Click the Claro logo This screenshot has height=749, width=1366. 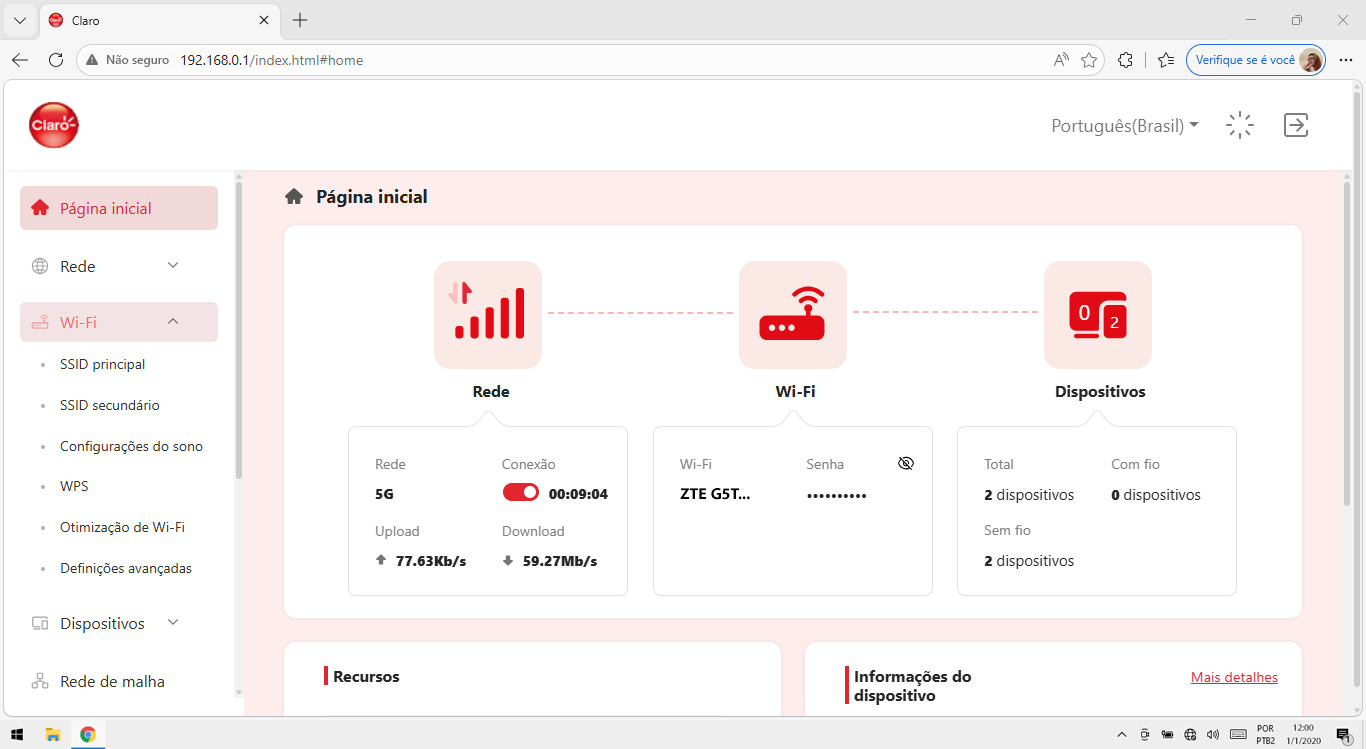tap(54, 125)
